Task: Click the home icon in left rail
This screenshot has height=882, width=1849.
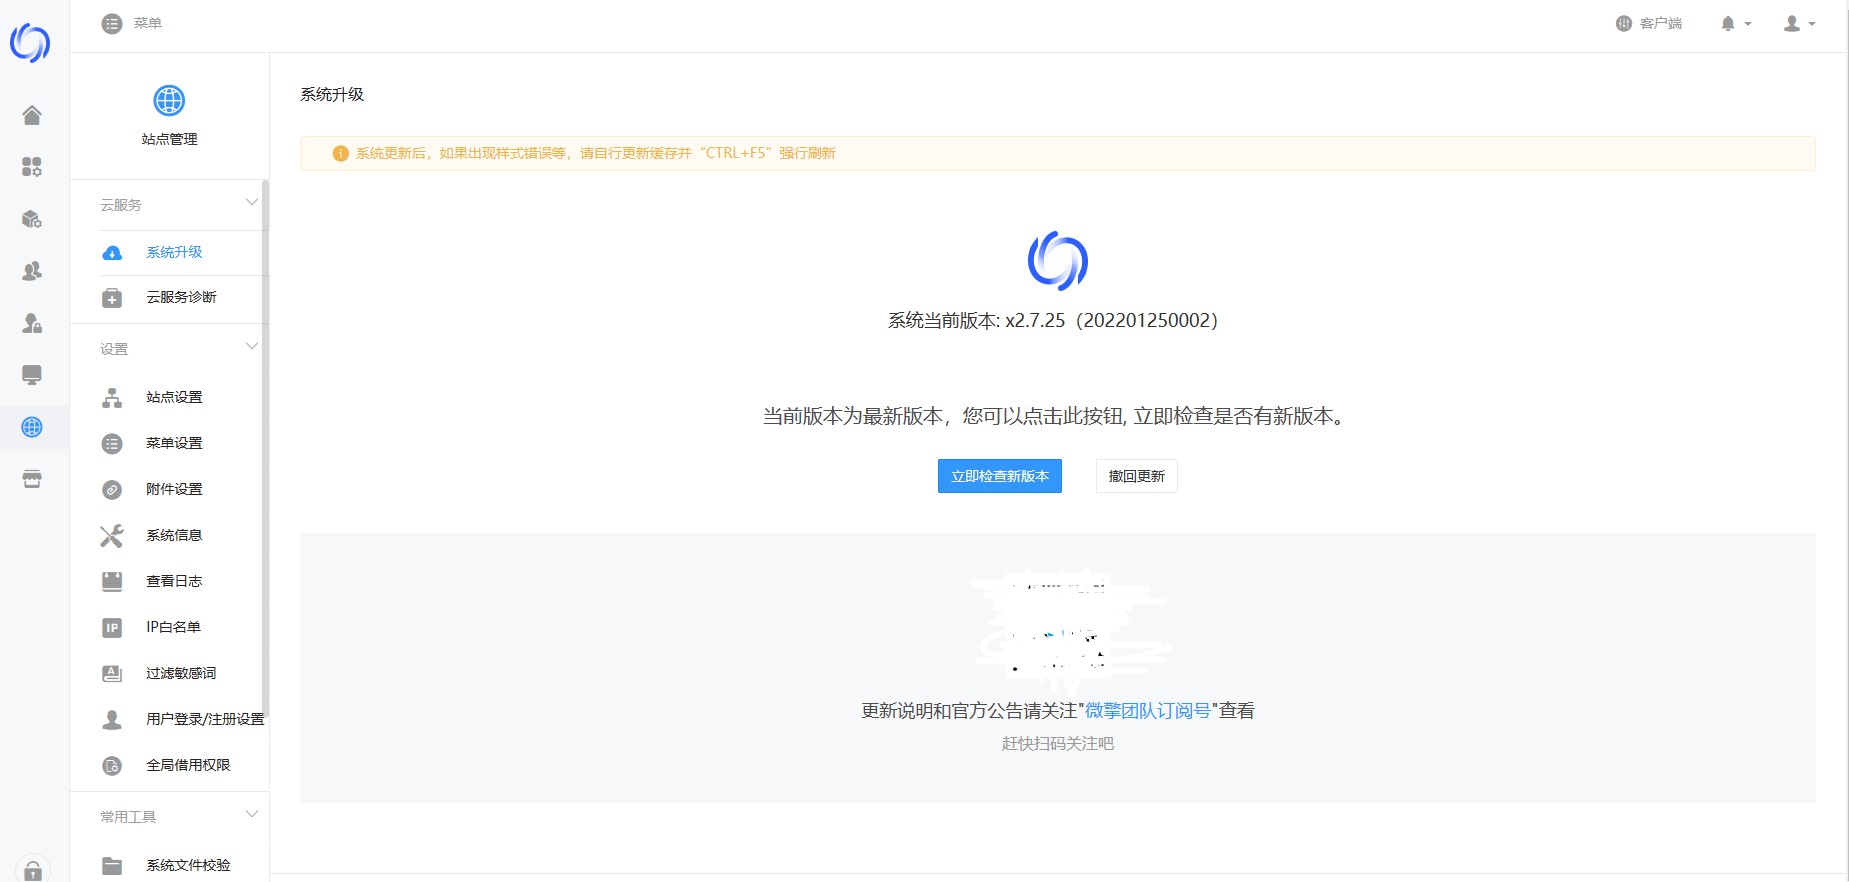Action: (x=32, y=115)
